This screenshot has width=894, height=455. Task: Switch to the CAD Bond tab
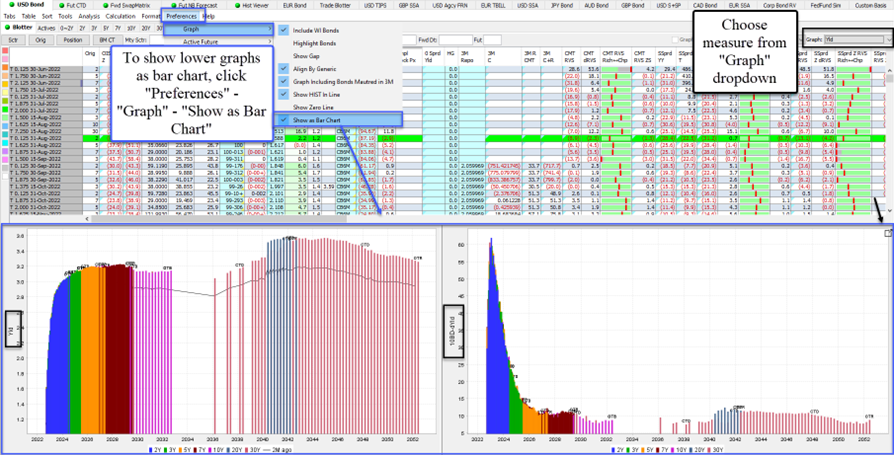click(x=705, y=5)
